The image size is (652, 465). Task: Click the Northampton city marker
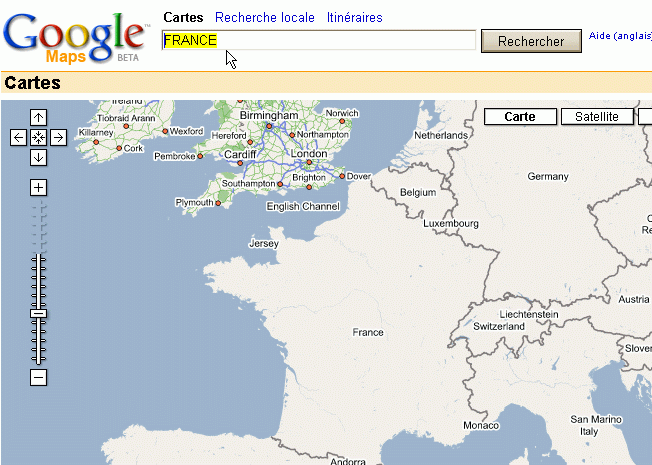(x=292, y=135)
